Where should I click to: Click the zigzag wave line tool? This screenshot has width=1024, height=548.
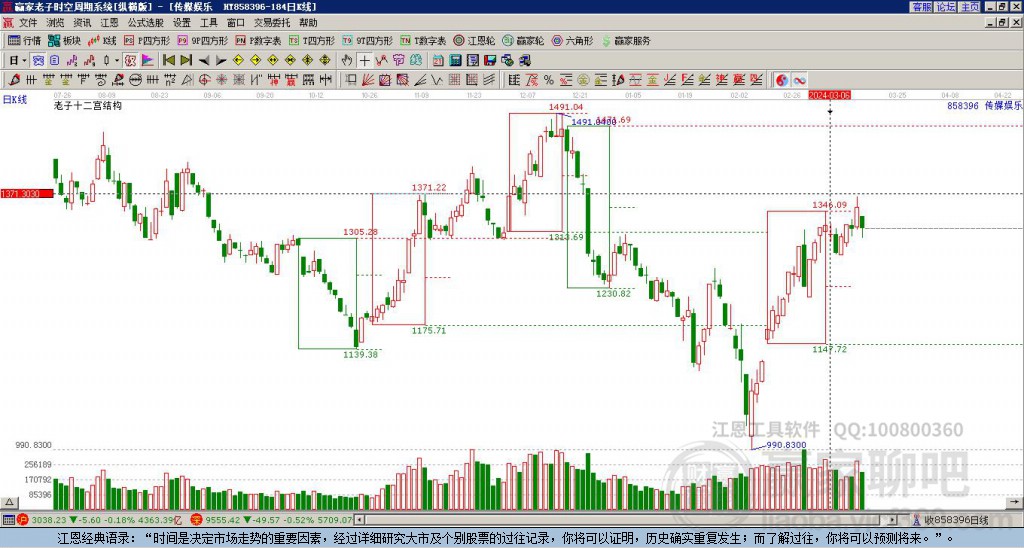point(436,80)
